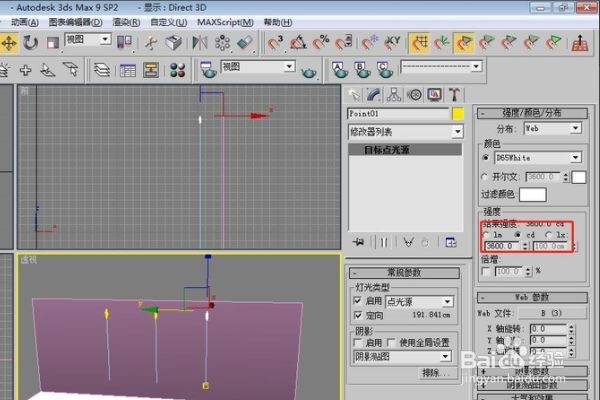This screenshot has height=400, width=600.
Task: Click the Schematic View icon
Action: 150,70
